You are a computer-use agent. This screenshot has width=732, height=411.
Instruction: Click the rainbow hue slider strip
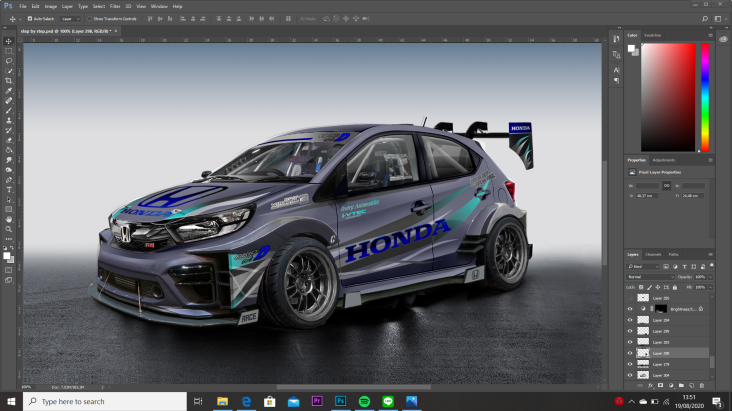click(x=705, y=97)
